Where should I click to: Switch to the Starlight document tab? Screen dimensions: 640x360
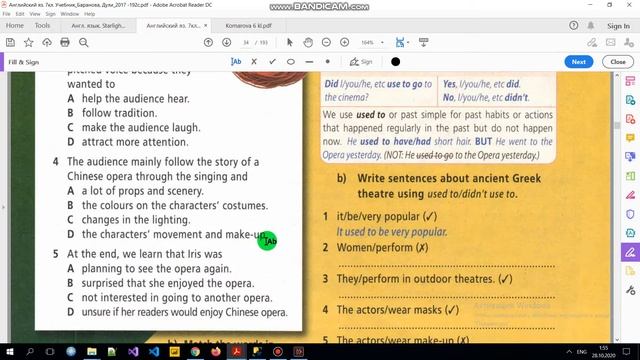click(98, 25)
